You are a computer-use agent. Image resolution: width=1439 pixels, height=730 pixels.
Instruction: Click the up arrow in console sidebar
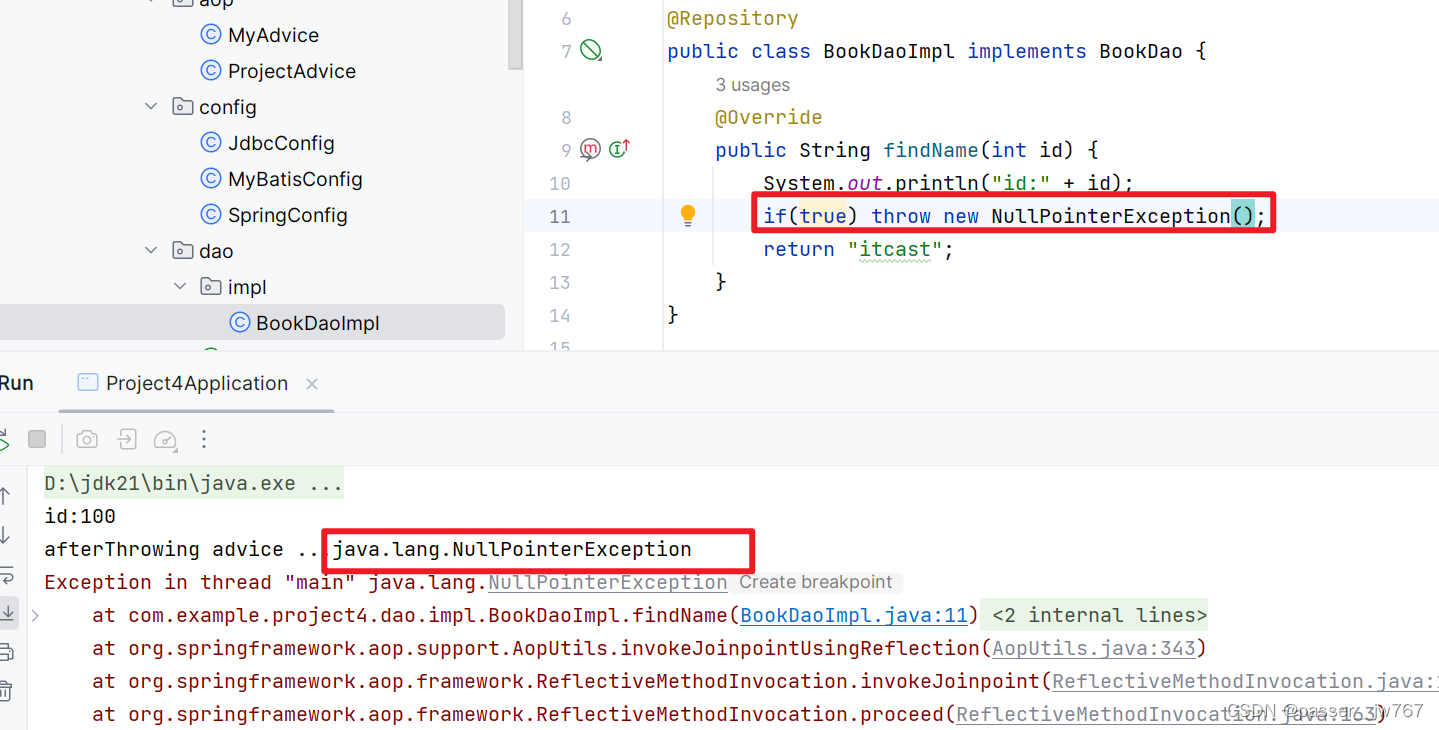pos(5,495)
